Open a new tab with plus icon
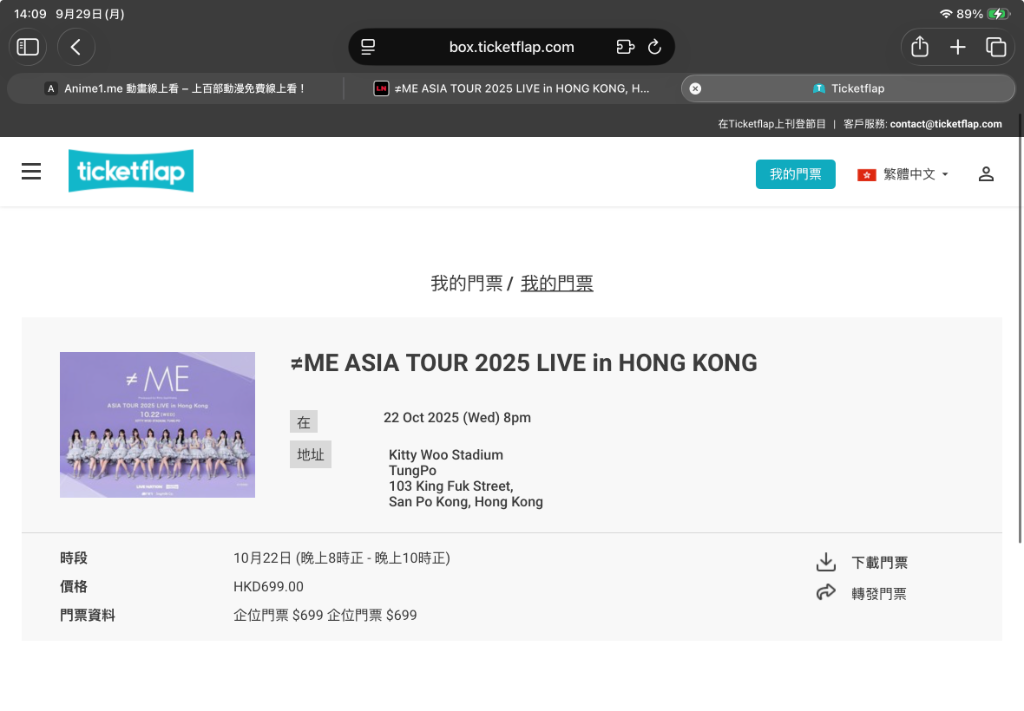Viewport: 1024px width, 711px height. click(x=957, y=47)
